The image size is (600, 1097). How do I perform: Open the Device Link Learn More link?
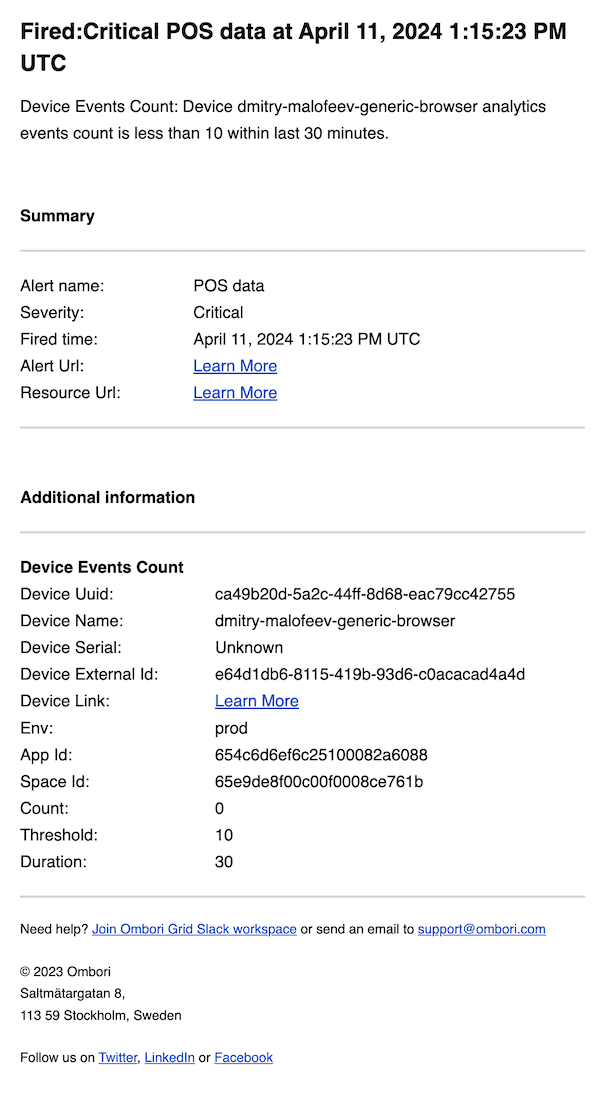tap(256, 701)
